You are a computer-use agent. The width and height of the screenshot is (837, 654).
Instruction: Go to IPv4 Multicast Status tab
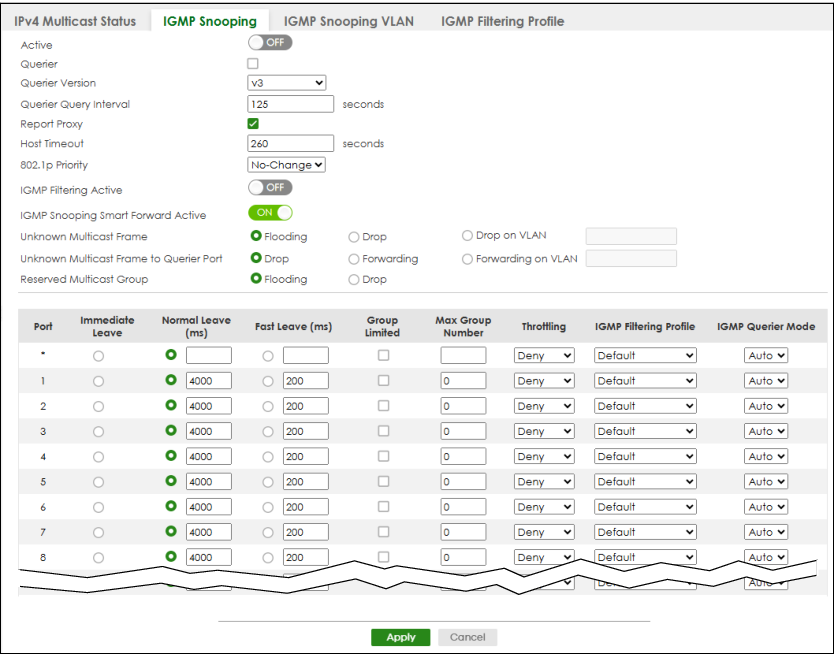click(x=75, y=21)
